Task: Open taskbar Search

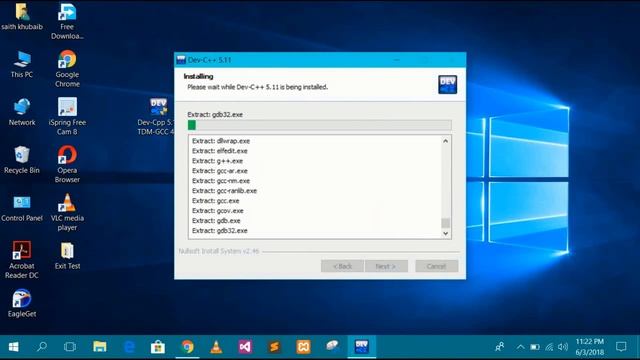Action: pyautogui.click(x=42, y=347)
